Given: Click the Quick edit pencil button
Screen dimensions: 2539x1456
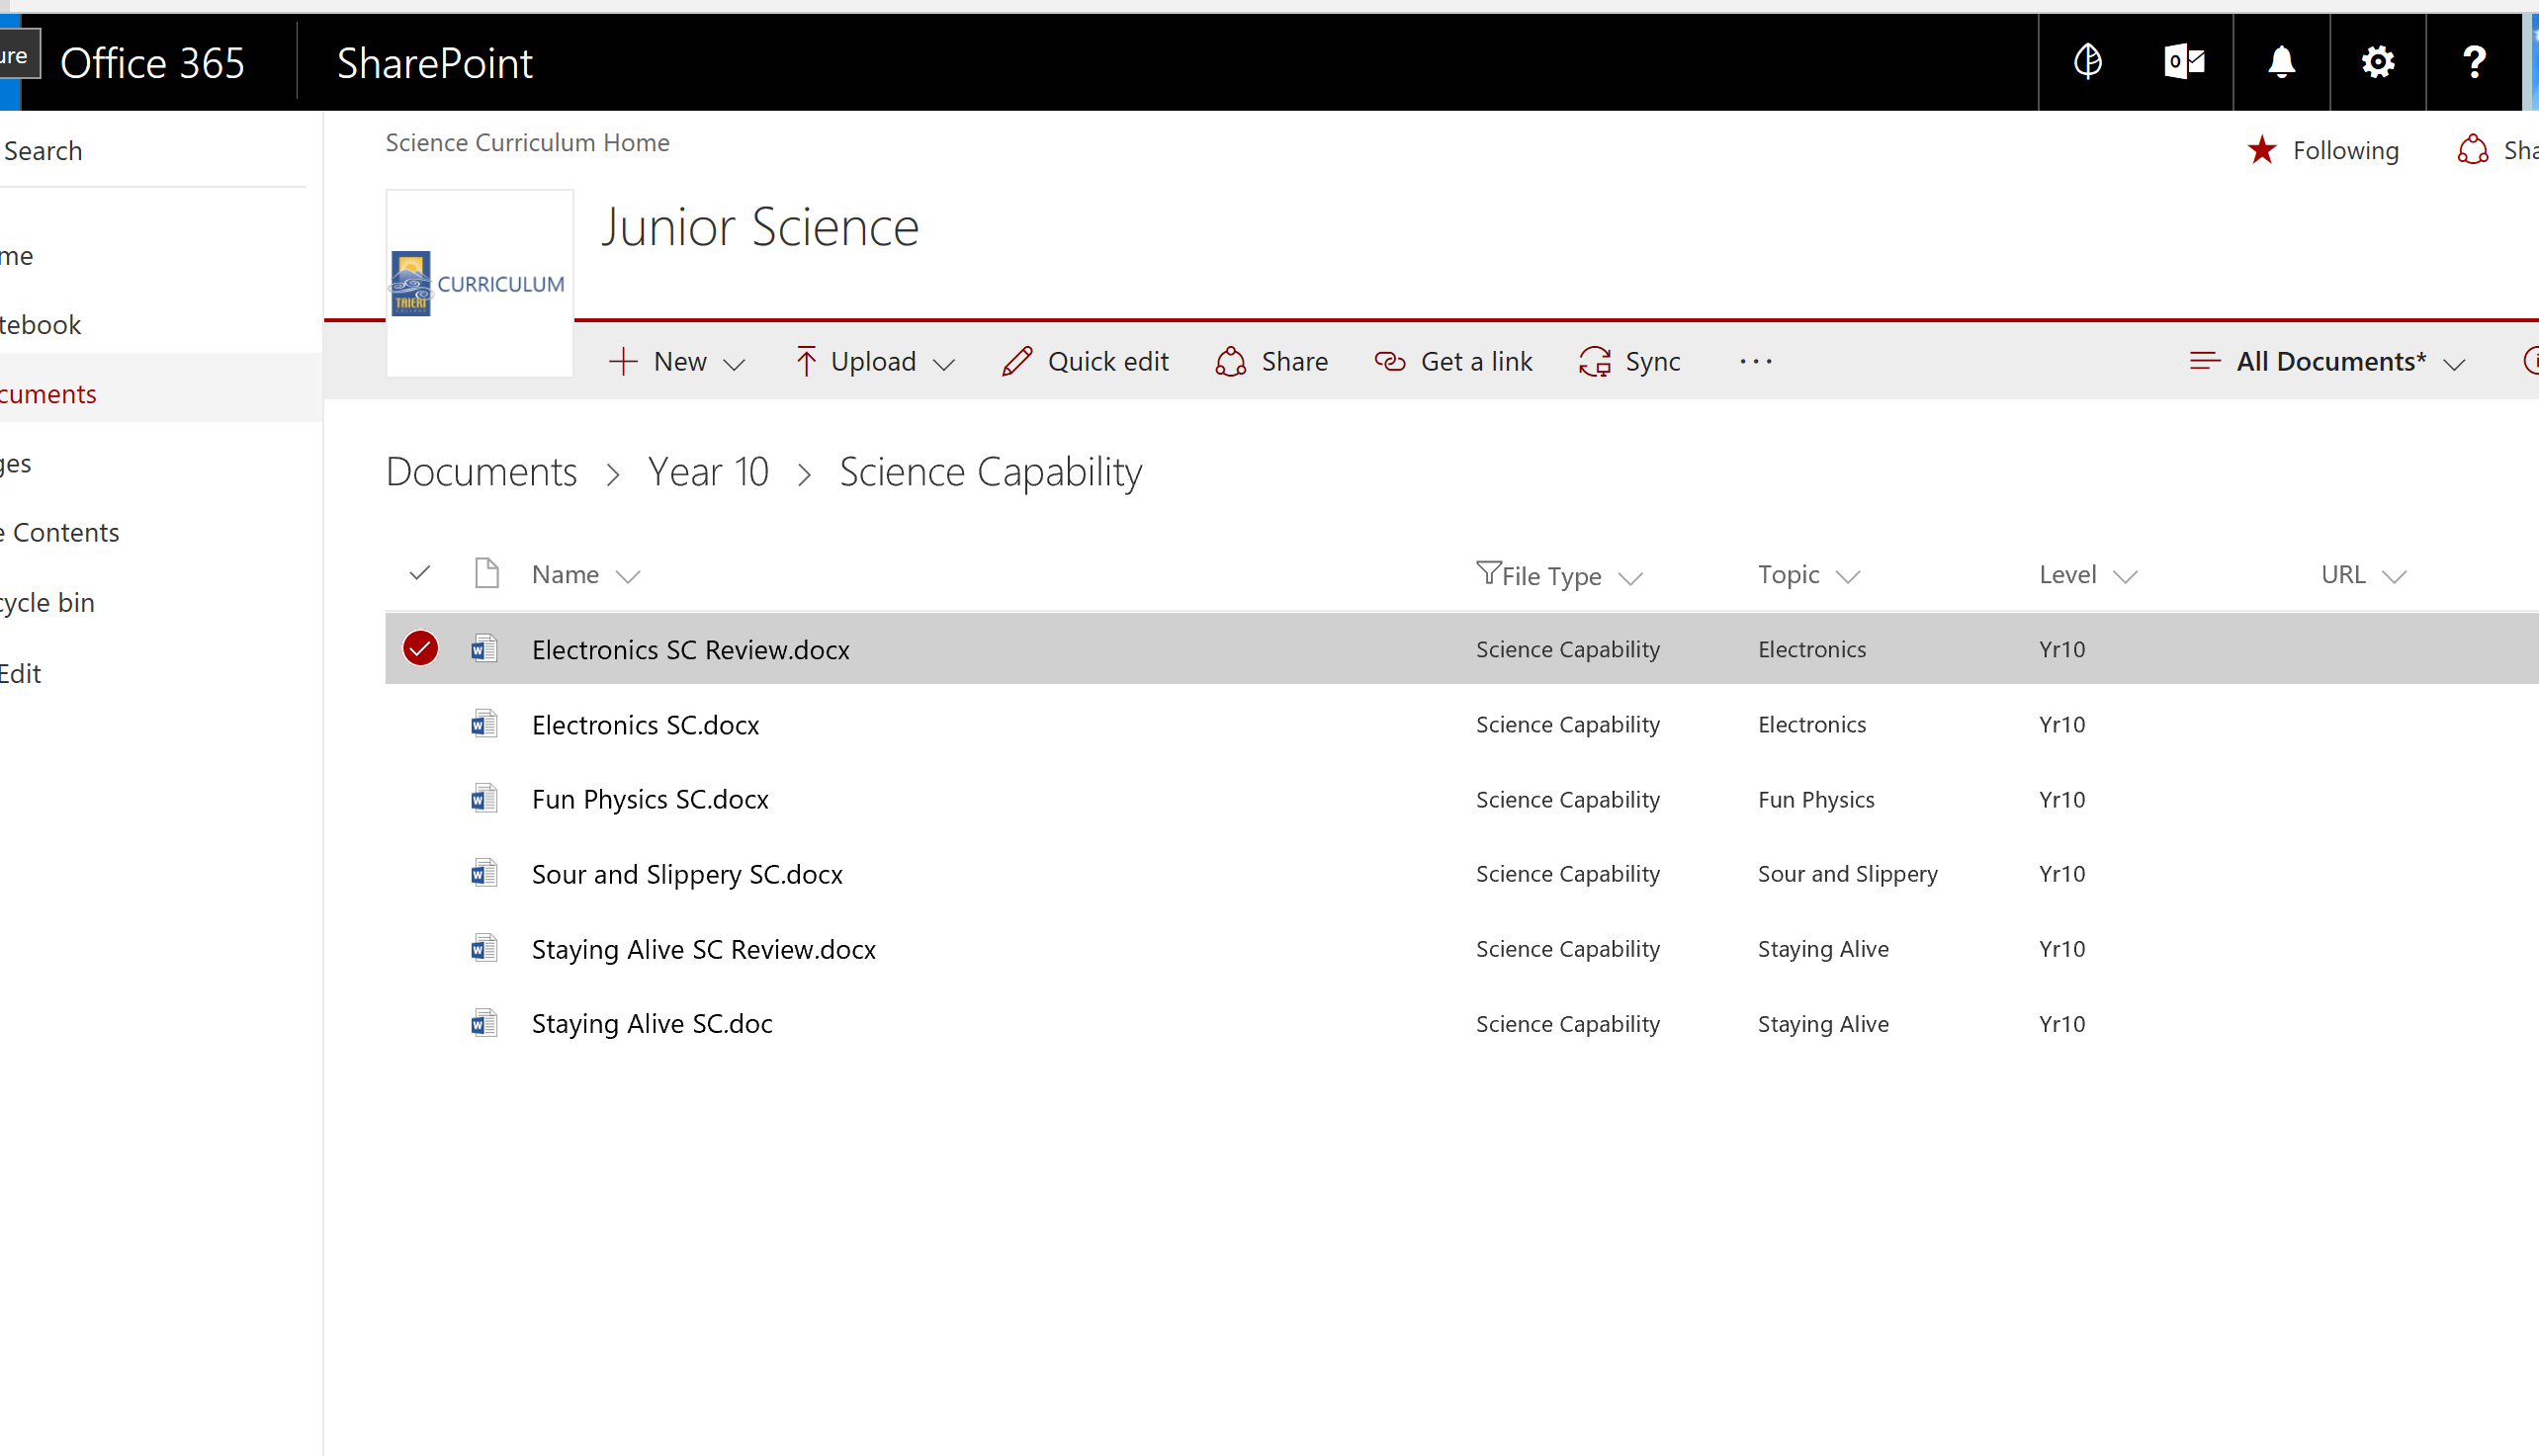Looking at the screenshot, I should (1085, 361).
